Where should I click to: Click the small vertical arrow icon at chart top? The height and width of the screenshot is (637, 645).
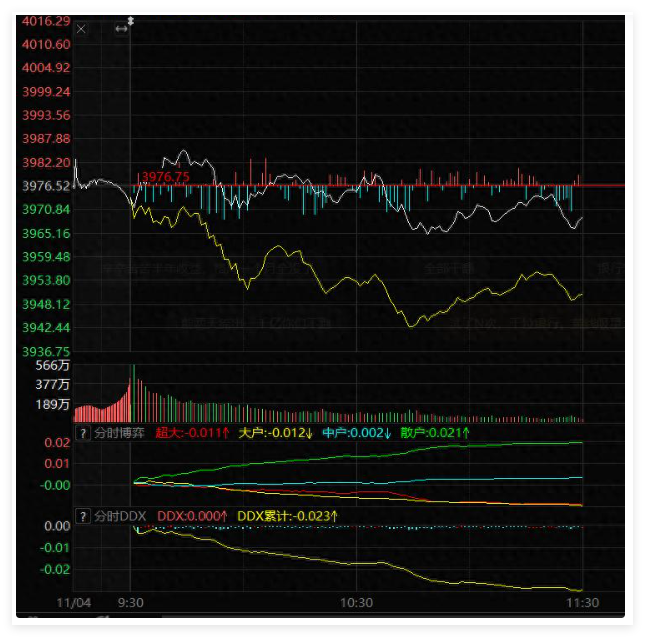130,20
